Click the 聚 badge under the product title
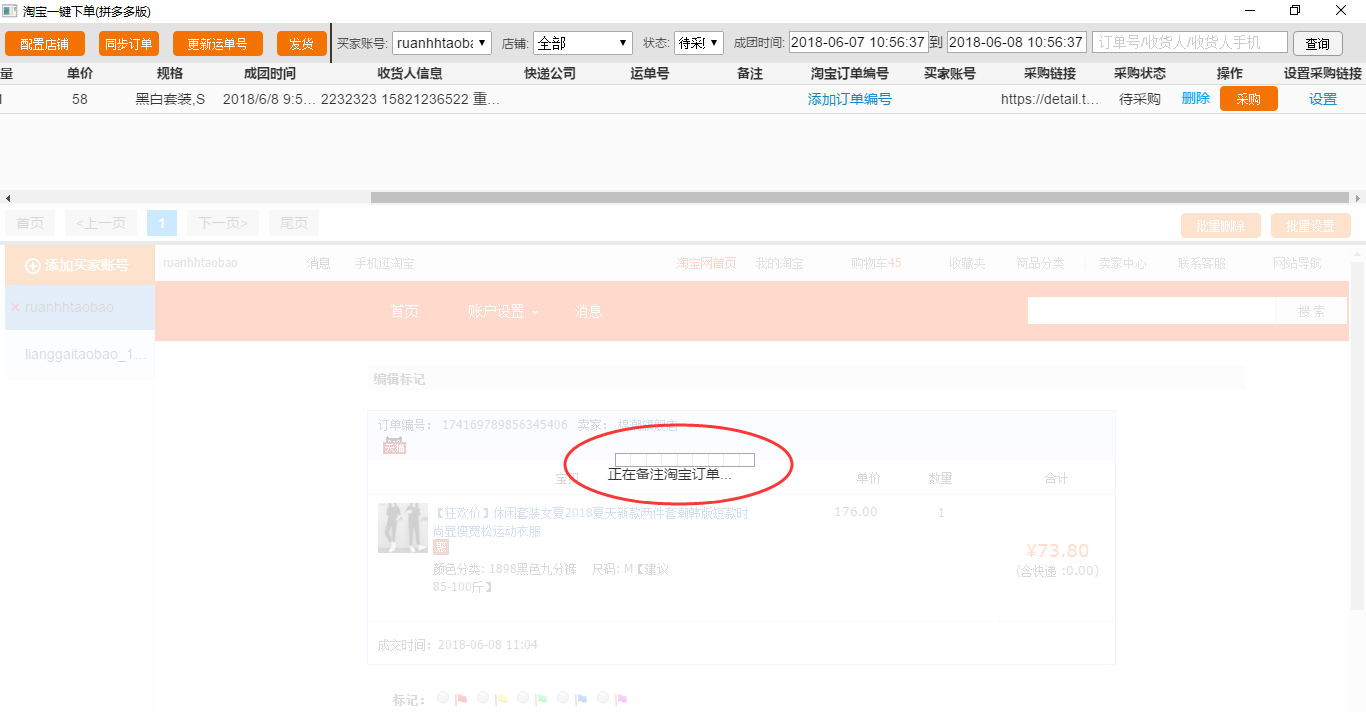This screenshot has height=712, width=1366. (441, 547)
